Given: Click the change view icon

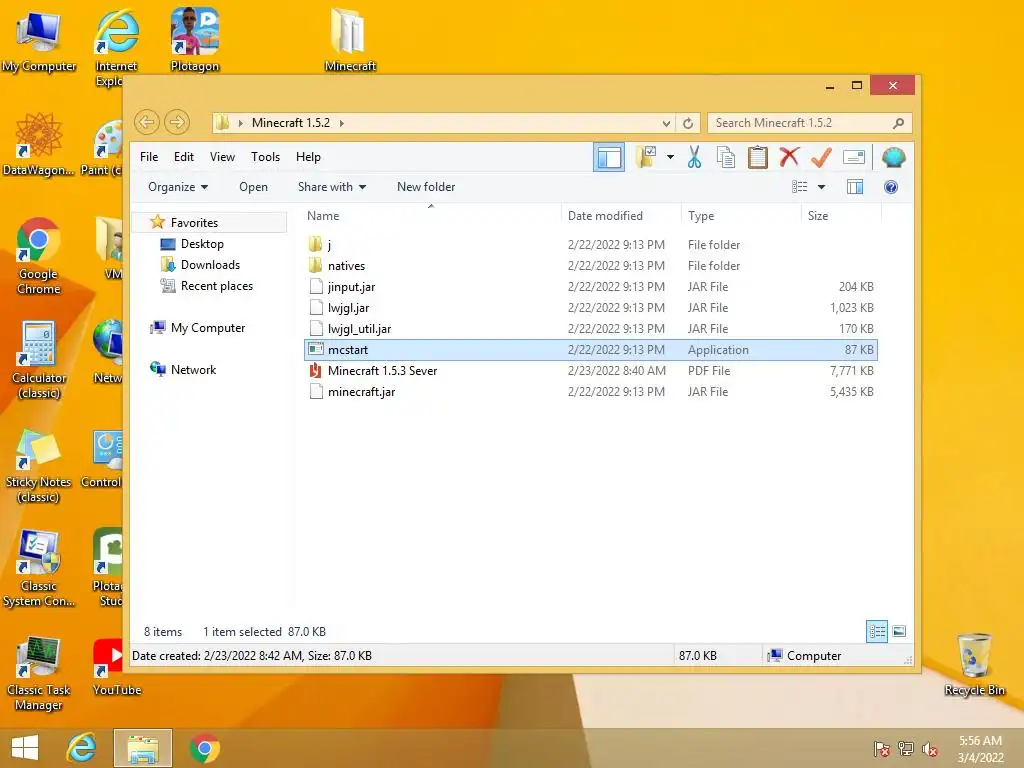Looking at the screenshot, I should (800, 187).
